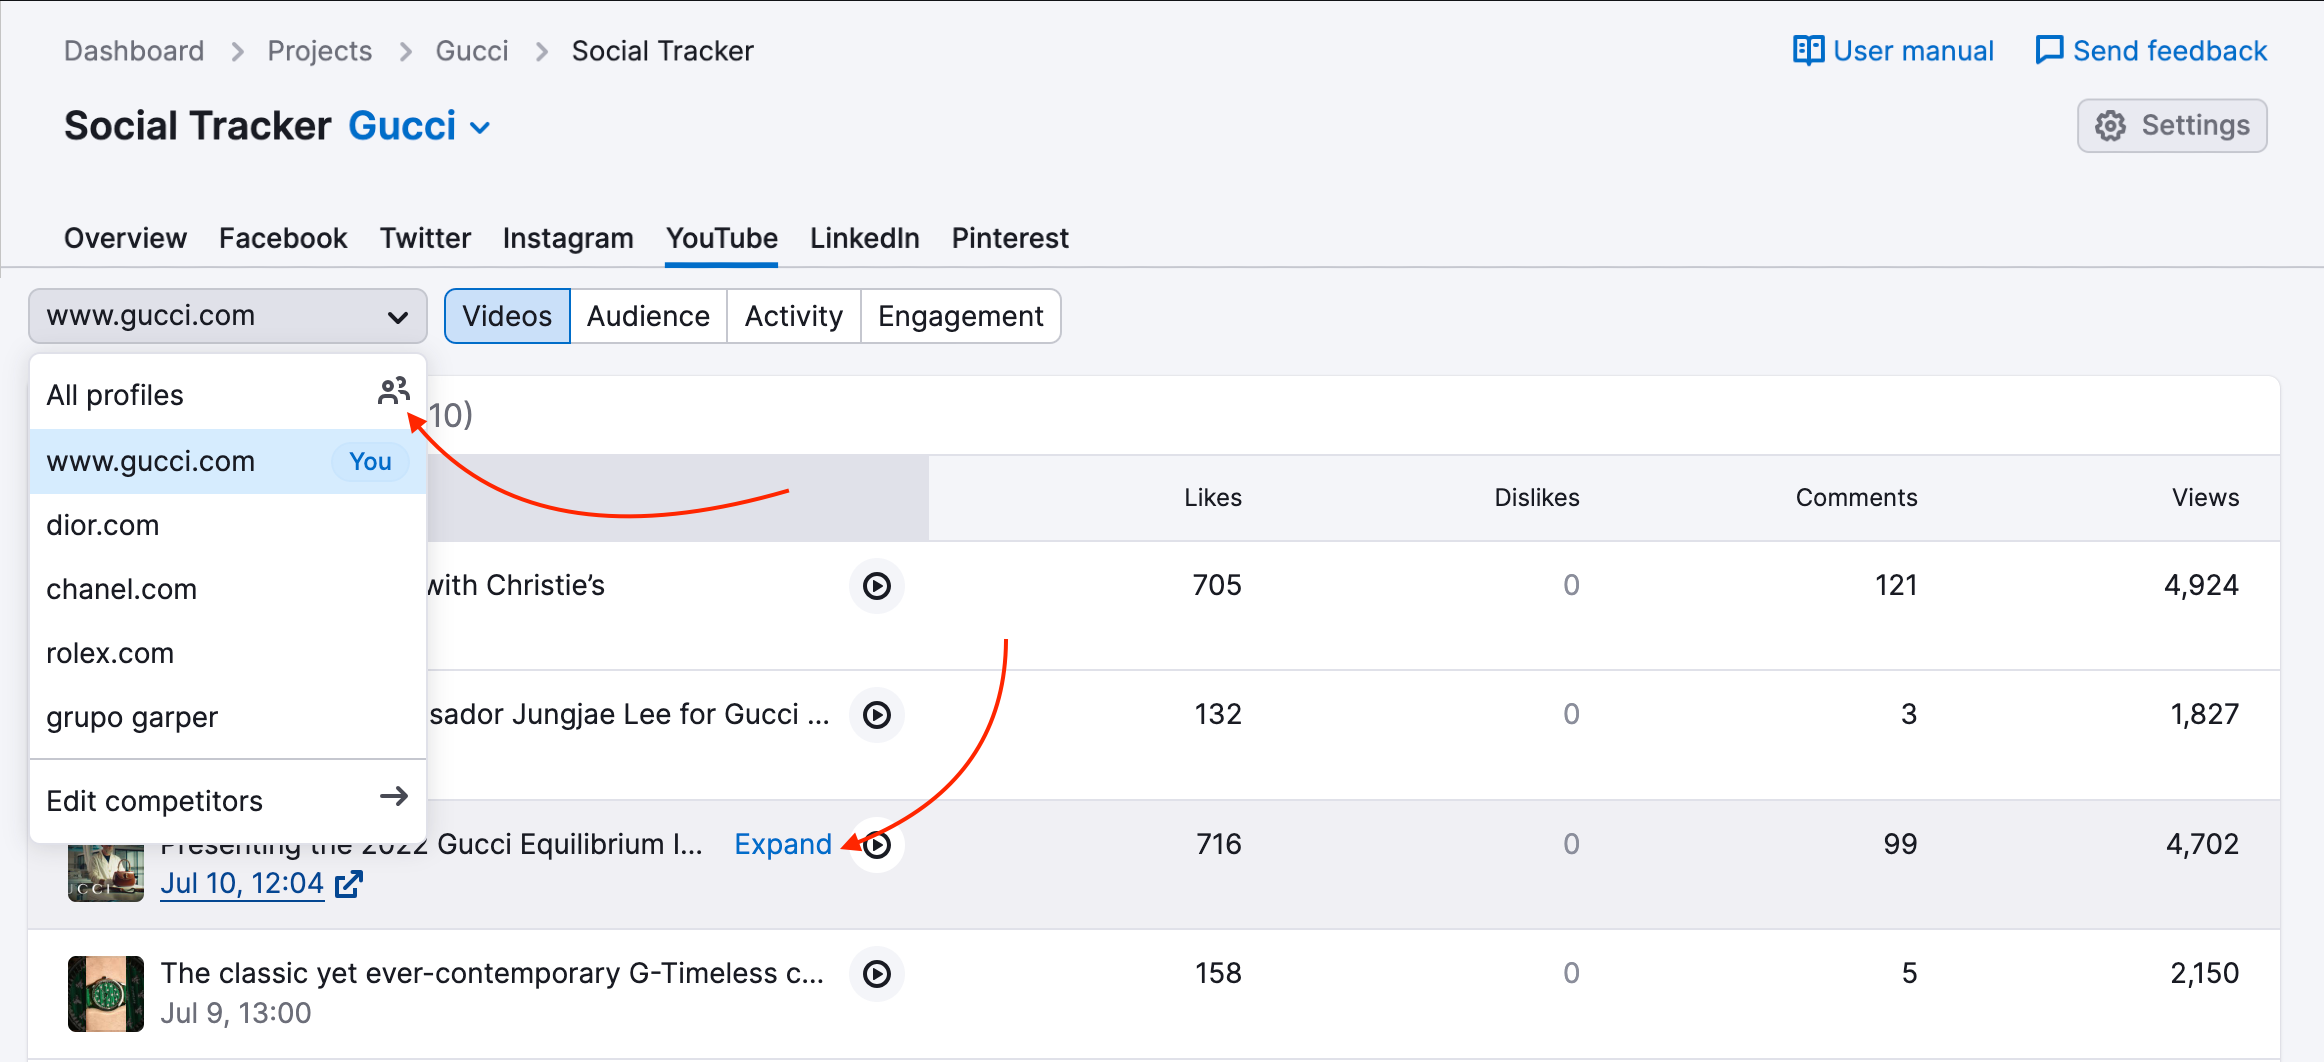The image size is (2324, 1062).
Task: Sort by the Dislikes column header
Action: [x=1537, y=497]
